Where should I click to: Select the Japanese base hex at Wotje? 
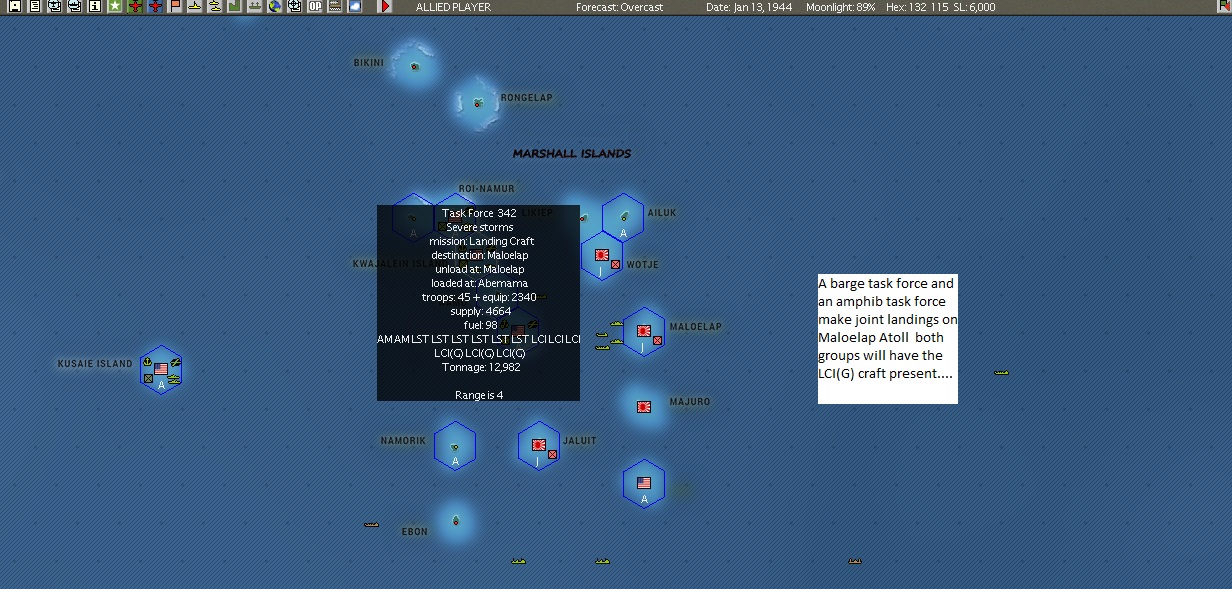coord(602,255)
